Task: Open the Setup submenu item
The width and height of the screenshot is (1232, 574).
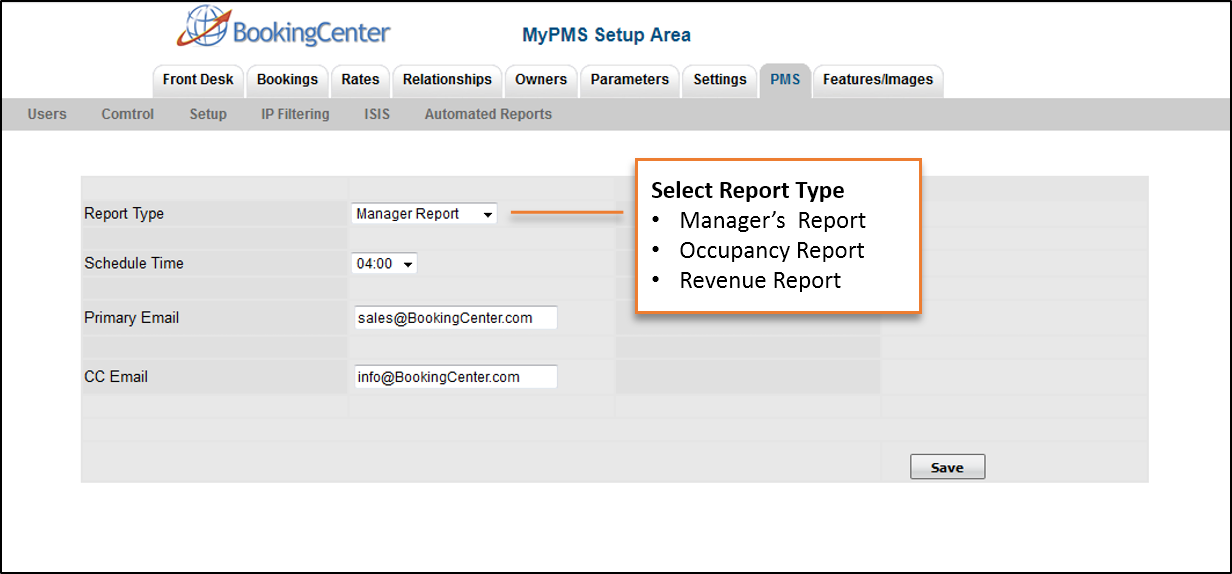Action: click(x=208, y=114)
